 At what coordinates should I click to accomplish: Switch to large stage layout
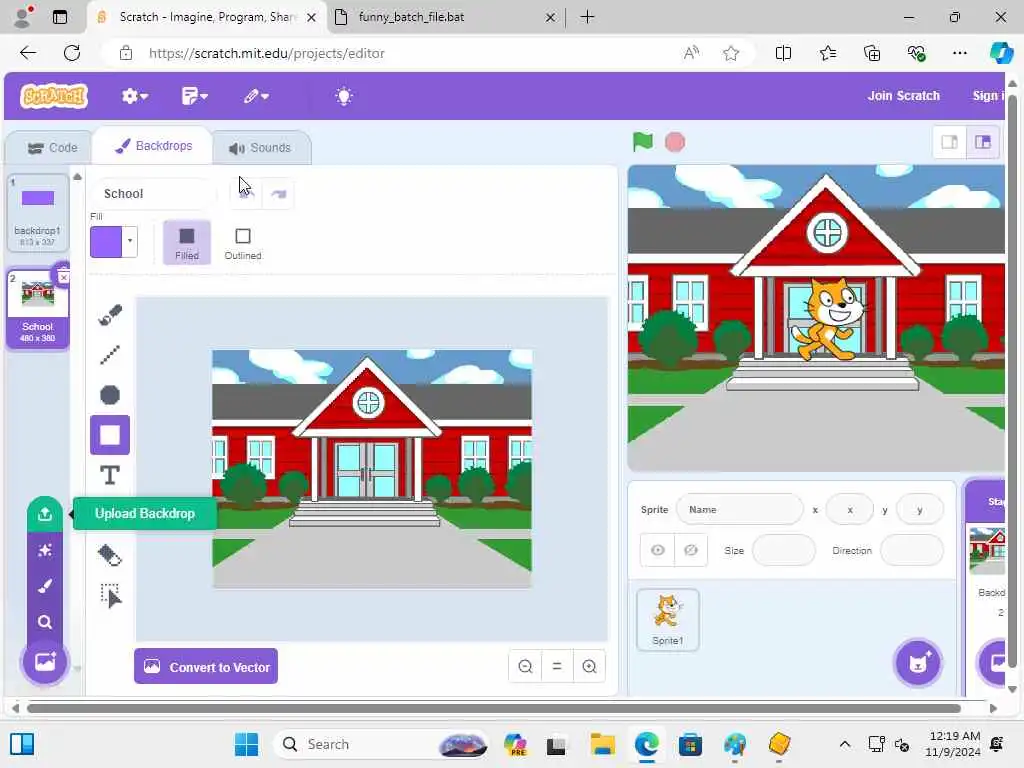coord(983,142)
